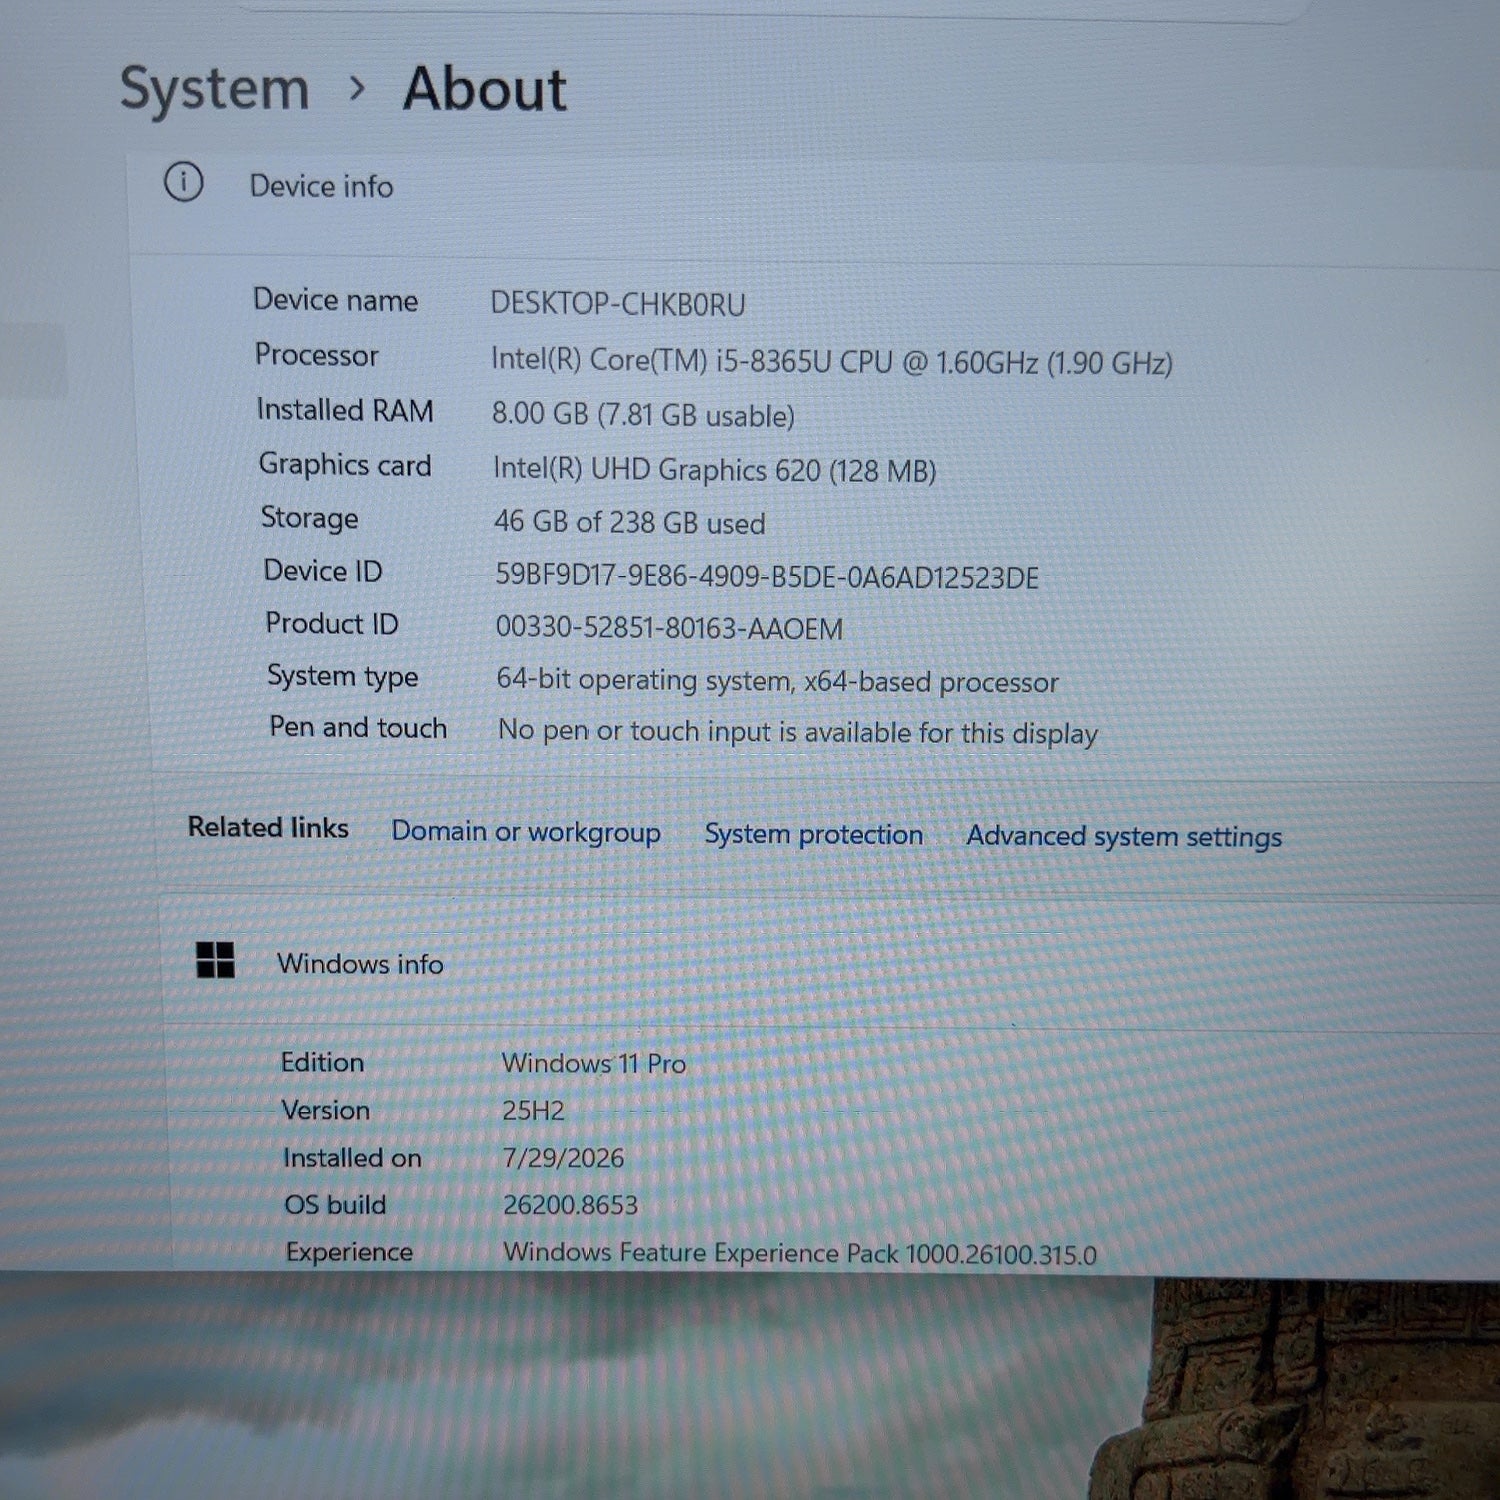Select the installed on date 7/29/2026
The width and height of the screenshot is (1500, 1500).
coord(563,1158)
